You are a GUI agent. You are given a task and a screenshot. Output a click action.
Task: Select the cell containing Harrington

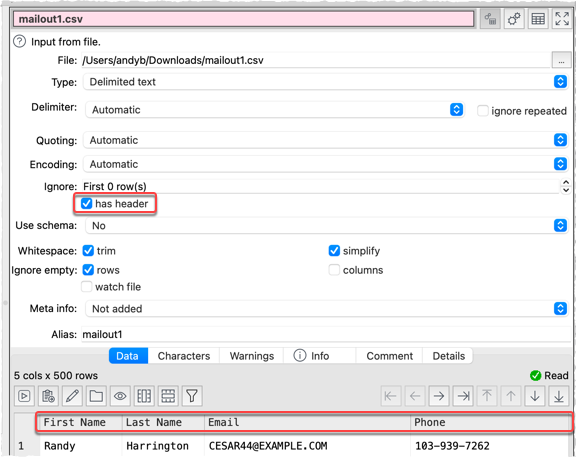tap(163, 446)
